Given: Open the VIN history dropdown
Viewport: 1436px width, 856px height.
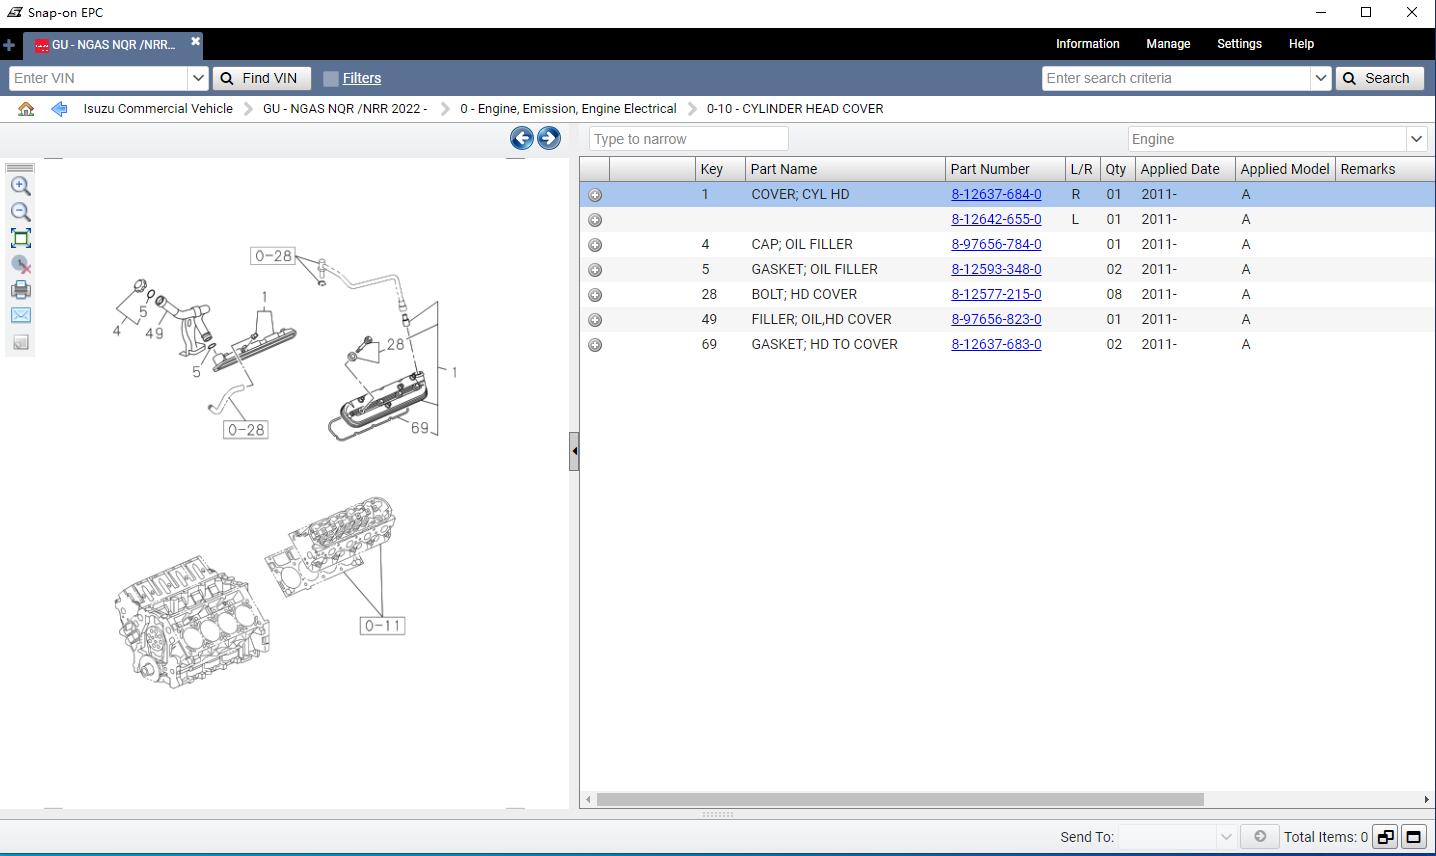Looking at the screenshot, I should [197, 78].
